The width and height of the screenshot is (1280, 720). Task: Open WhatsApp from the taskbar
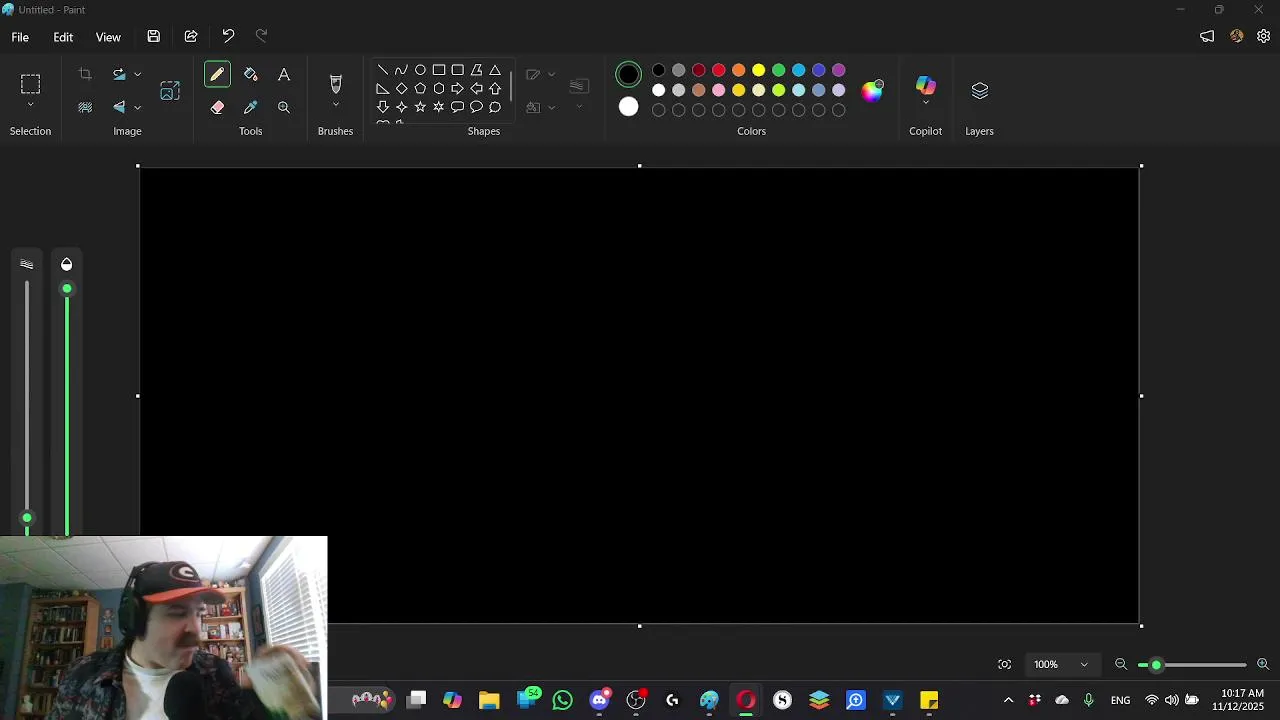coord(563,700)
